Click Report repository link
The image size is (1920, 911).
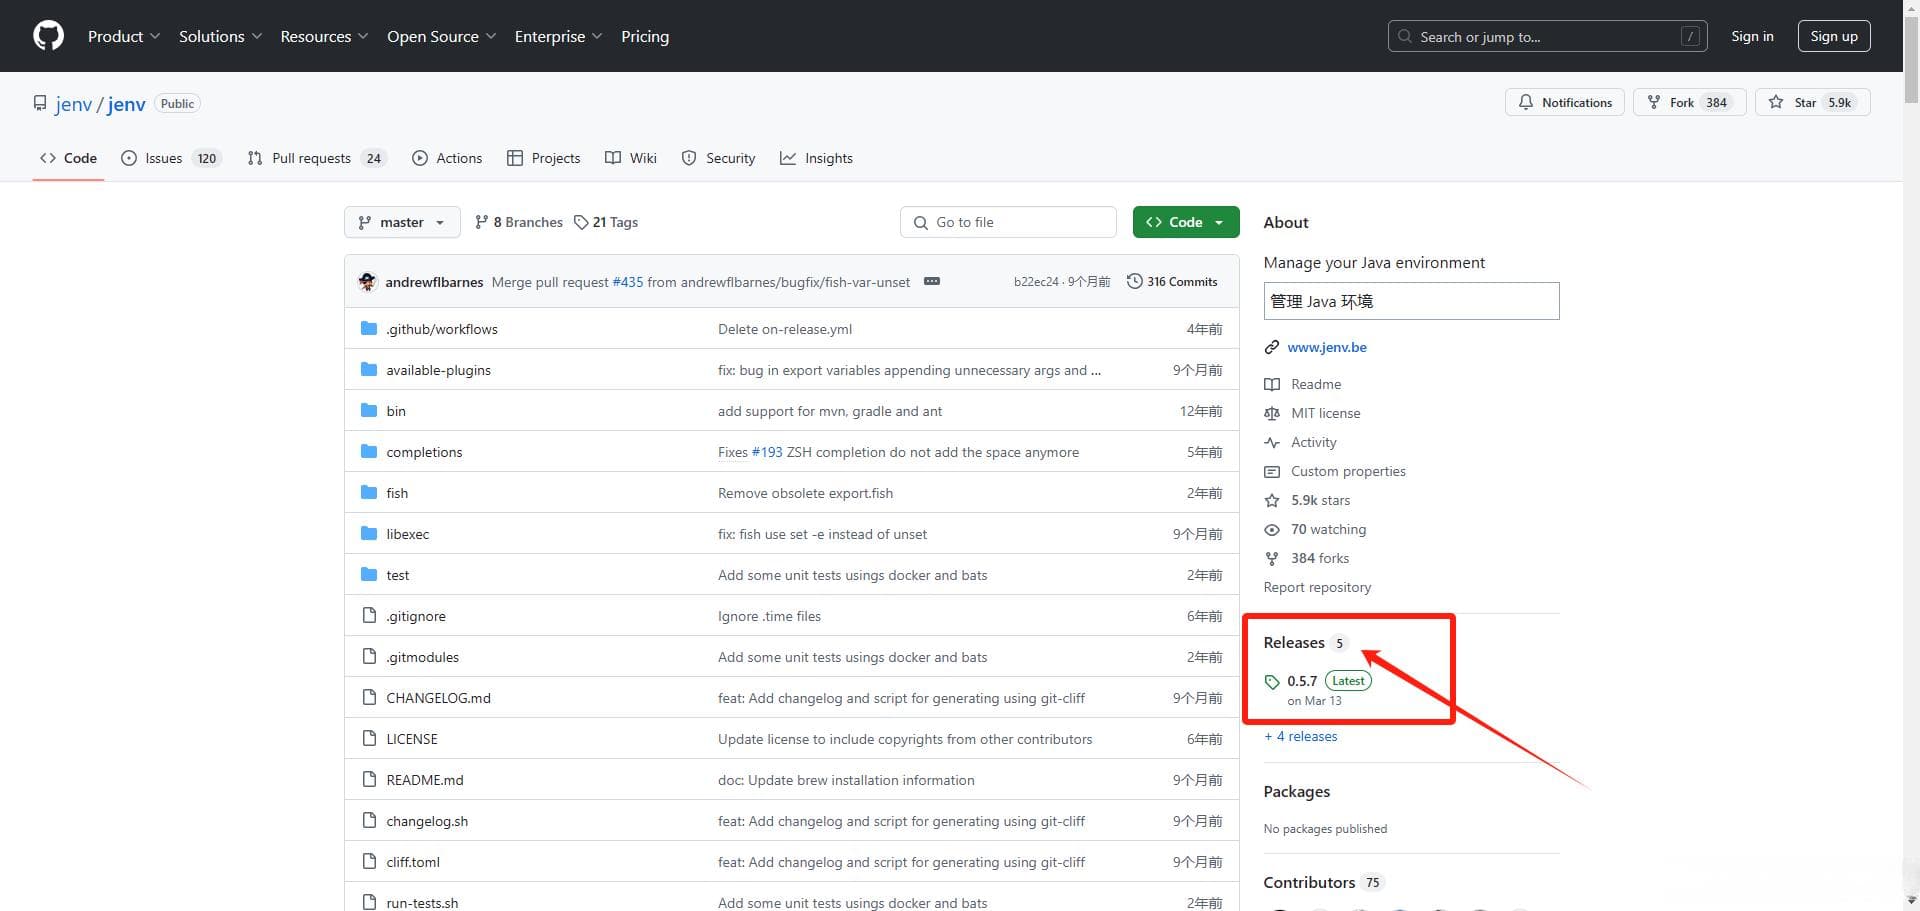pyautogui.click(x=1317, y=587)
